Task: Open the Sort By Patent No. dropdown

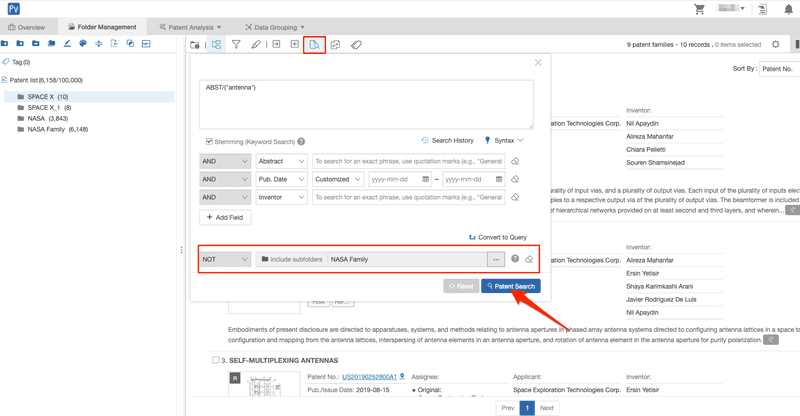Action: tap(779, 69)
